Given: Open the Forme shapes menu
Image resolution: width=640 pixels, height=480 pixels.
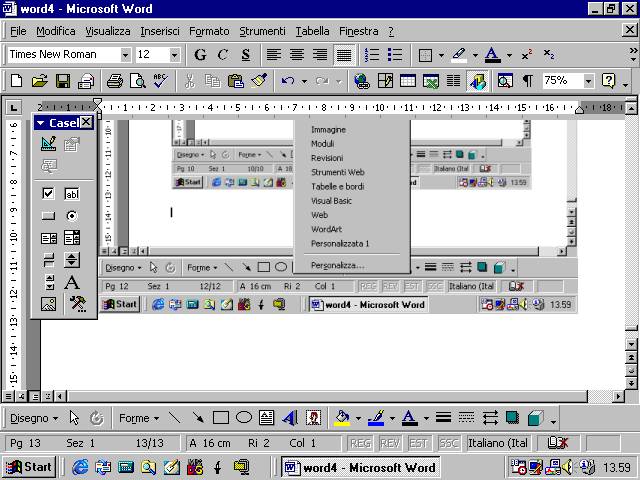Looking at the screenshot, I should coord(139,418).
